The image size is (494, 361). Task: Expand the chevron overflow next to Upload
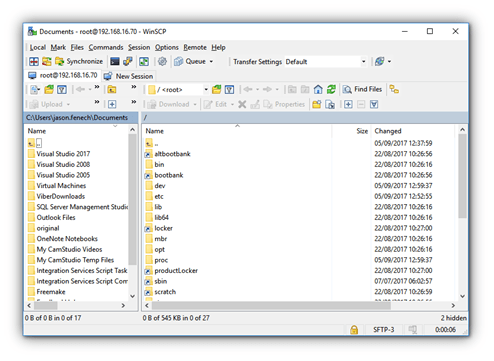[97, 102]
